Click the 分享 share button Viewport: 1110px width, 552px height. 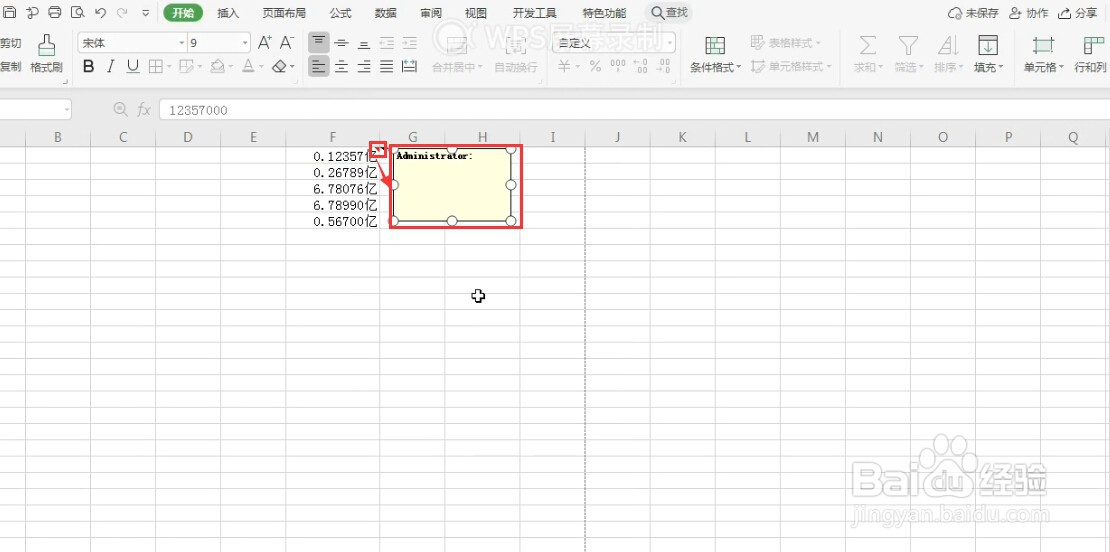coord(1077,13)
